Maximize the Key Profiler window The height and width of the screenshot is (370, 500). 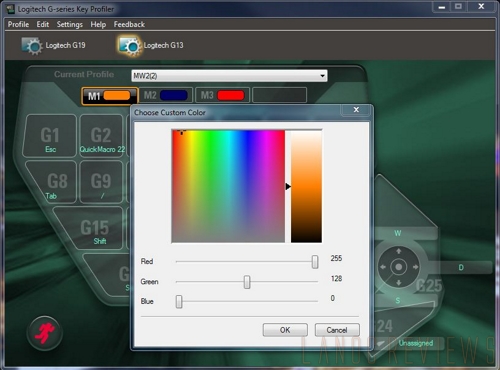click(459, 6)
